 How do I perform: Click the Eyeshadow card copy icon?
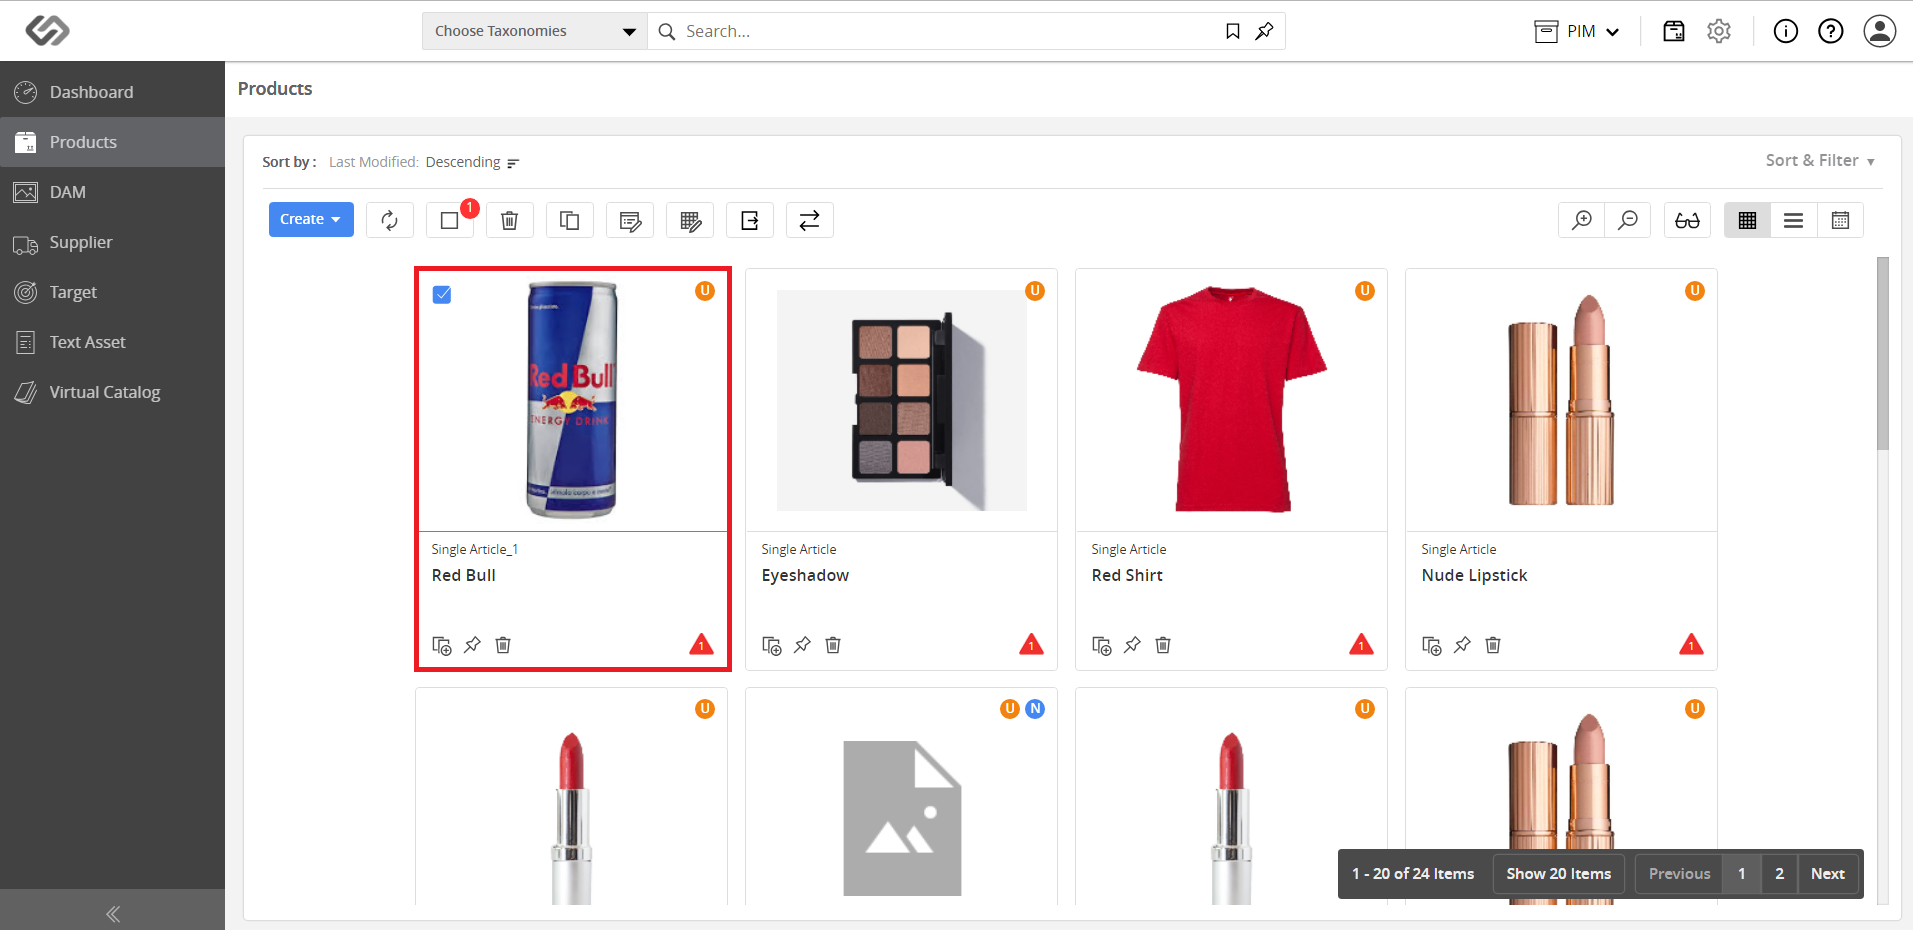click(772, 645)
